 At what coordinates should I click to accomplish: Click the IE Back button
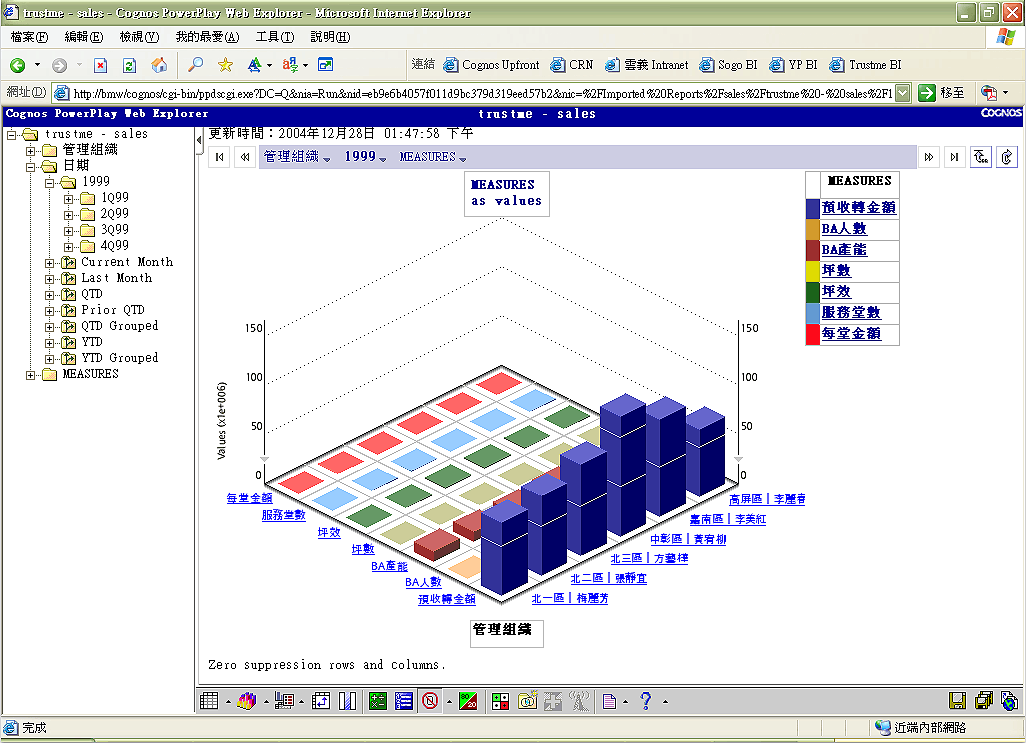(18, 65)
